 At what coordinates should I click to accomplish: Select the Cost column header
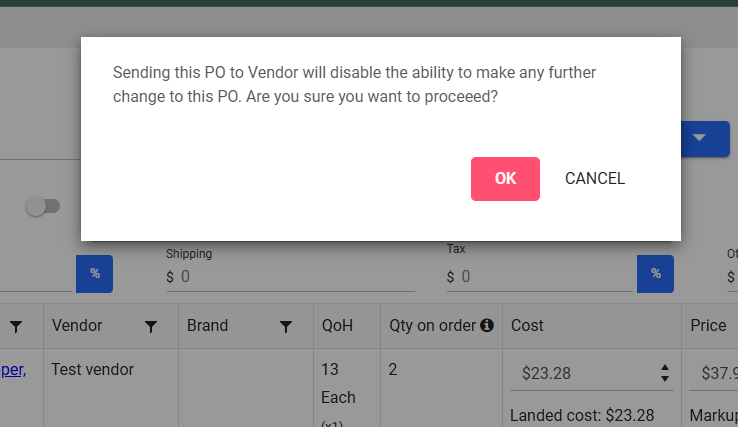coord(527,325)
